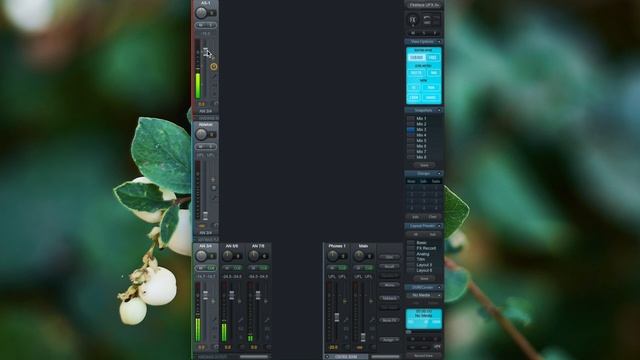
Task: Click the wrench icon on AN 5/6 channel
Action: [240, 320]
